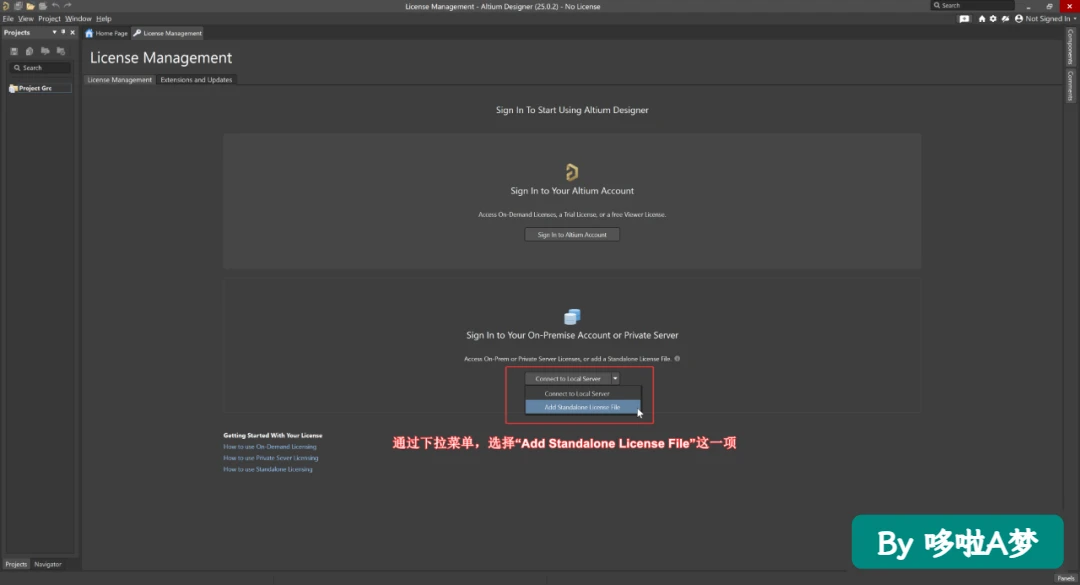The height and width of the screenshot is (585, 1080).
Task: Select the Project Group tree item
Action: 40,88
